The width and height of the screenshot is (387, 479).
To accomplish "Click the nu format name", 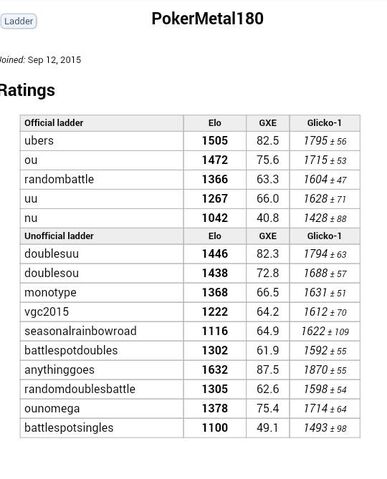I will click(31, 218).
